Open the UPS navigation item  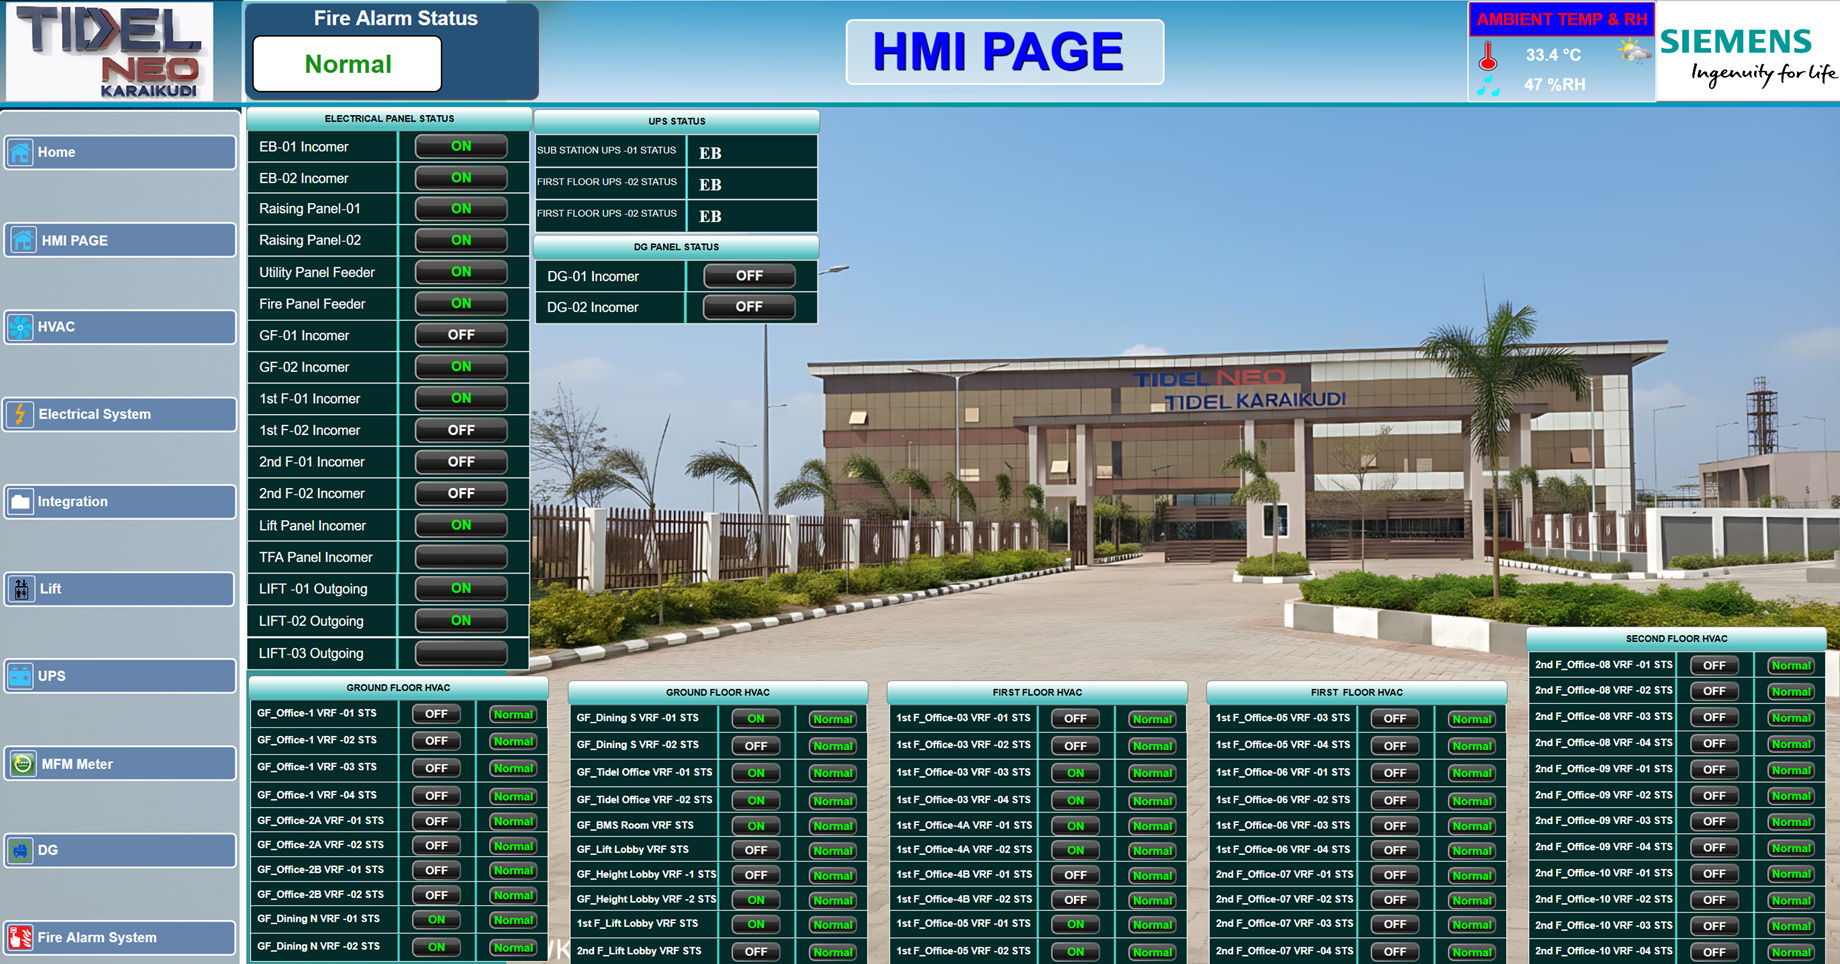(x=120, y=677)
